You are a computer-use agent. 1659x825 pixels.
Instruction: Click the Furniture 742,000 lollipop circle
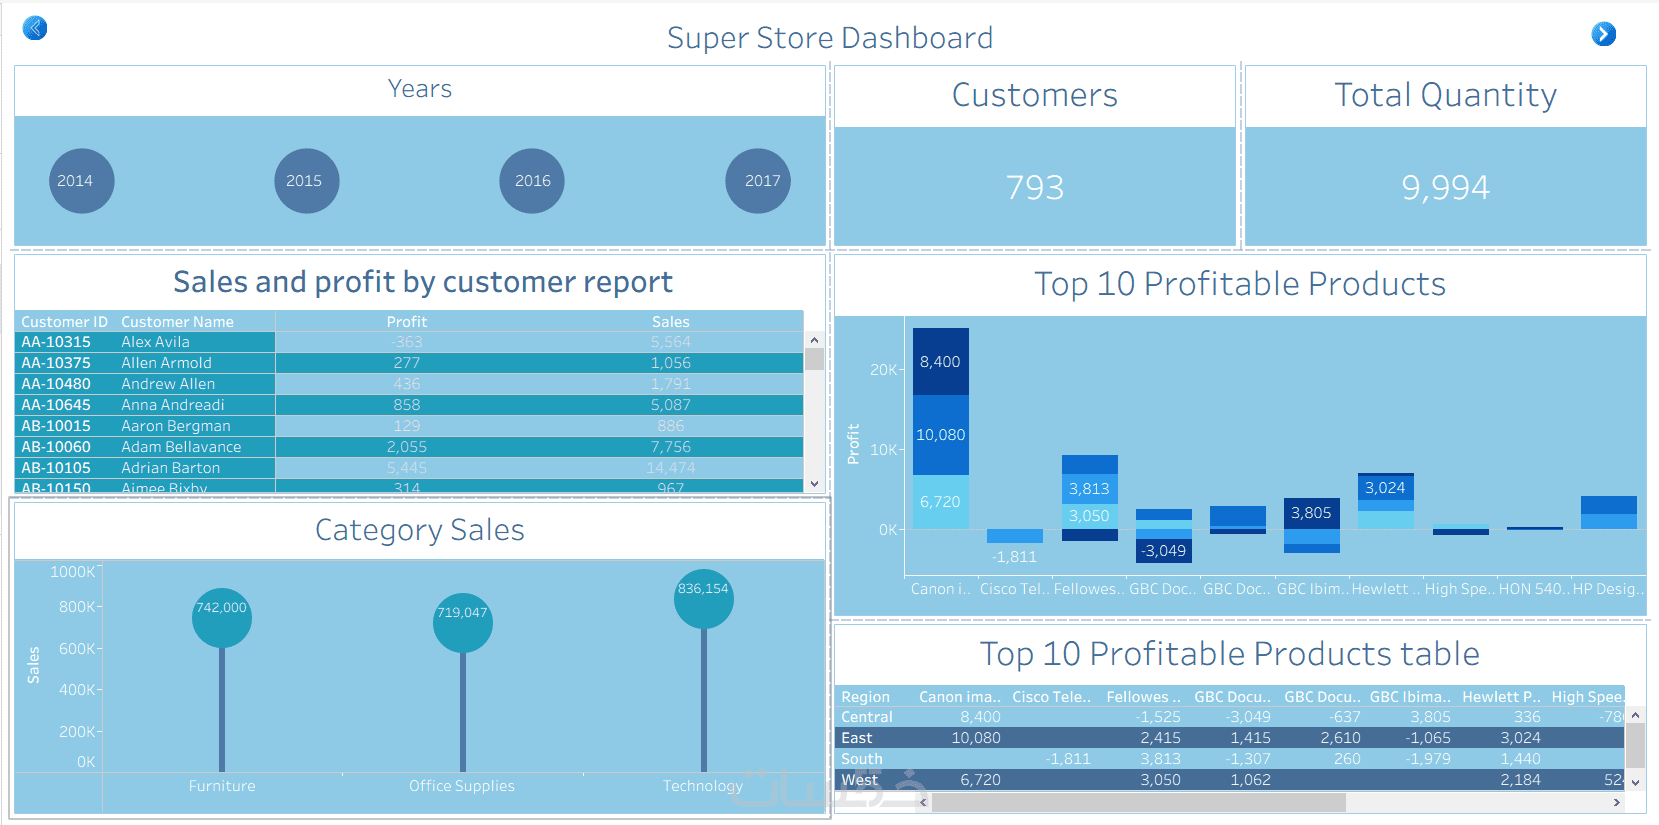(x=222, y=617)
